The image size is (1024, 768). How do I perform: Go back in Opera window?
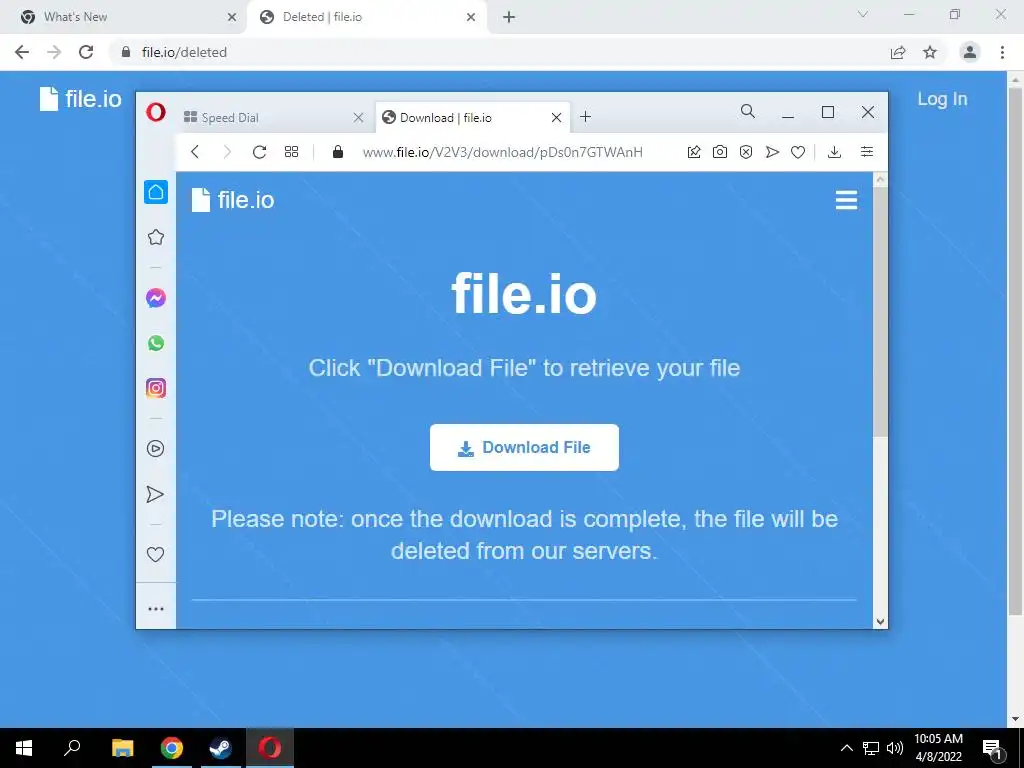[x=195, y=152]
